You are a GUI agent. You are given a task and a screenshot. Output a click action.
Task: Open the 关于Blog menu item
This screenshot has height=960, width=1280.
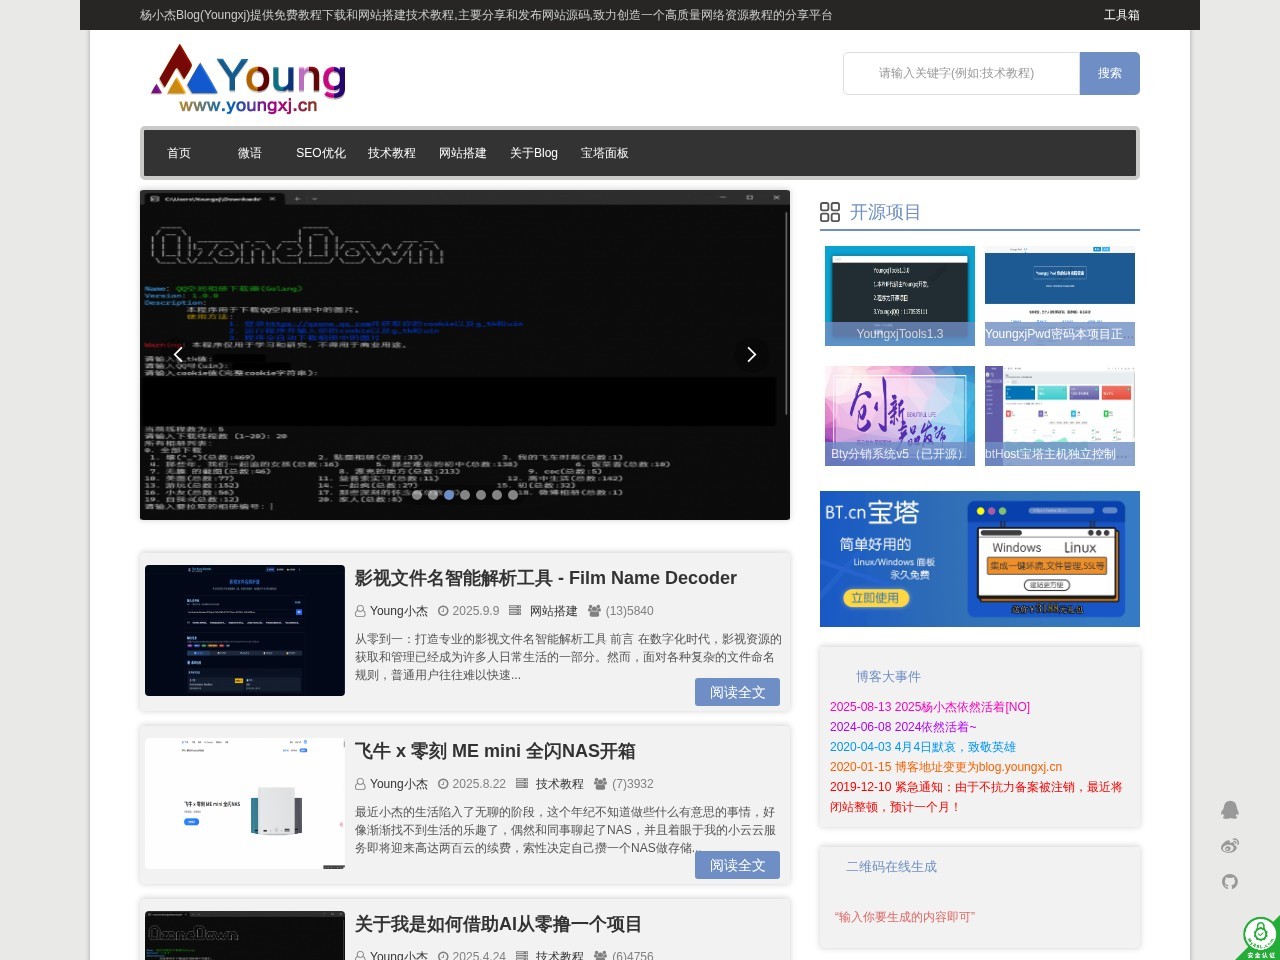(x=534, y=153)
